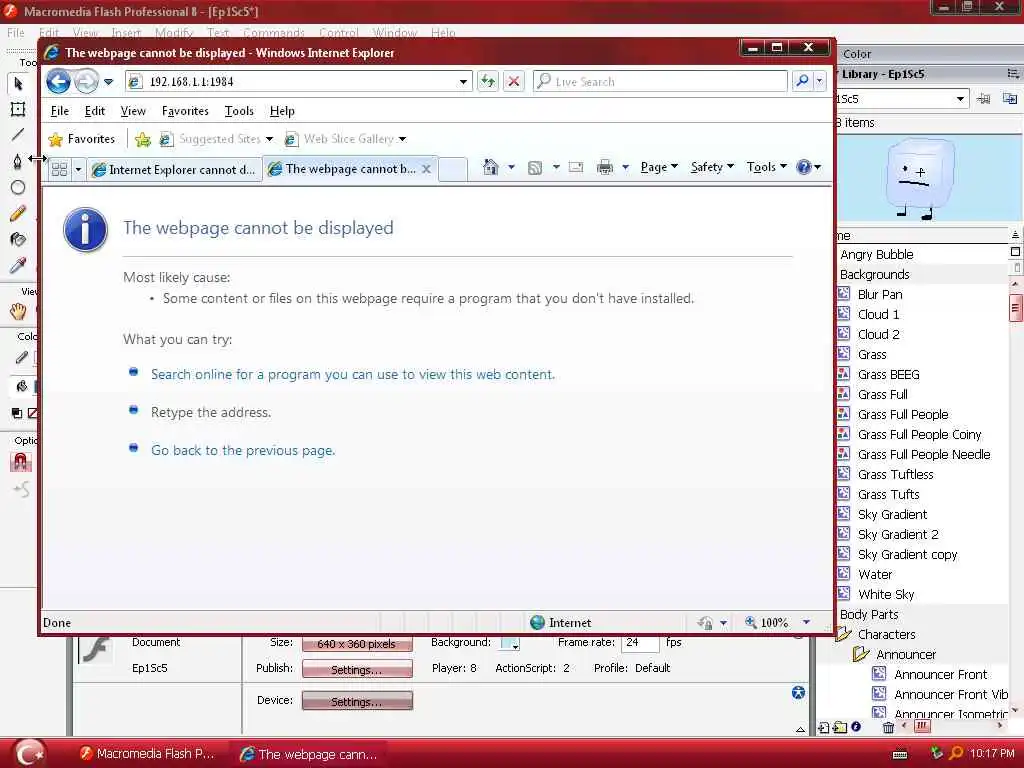The height and width of the screenshot is (768, 1024).
Task: Open the tab list dropdown arrow
Action: pos(78,170)
